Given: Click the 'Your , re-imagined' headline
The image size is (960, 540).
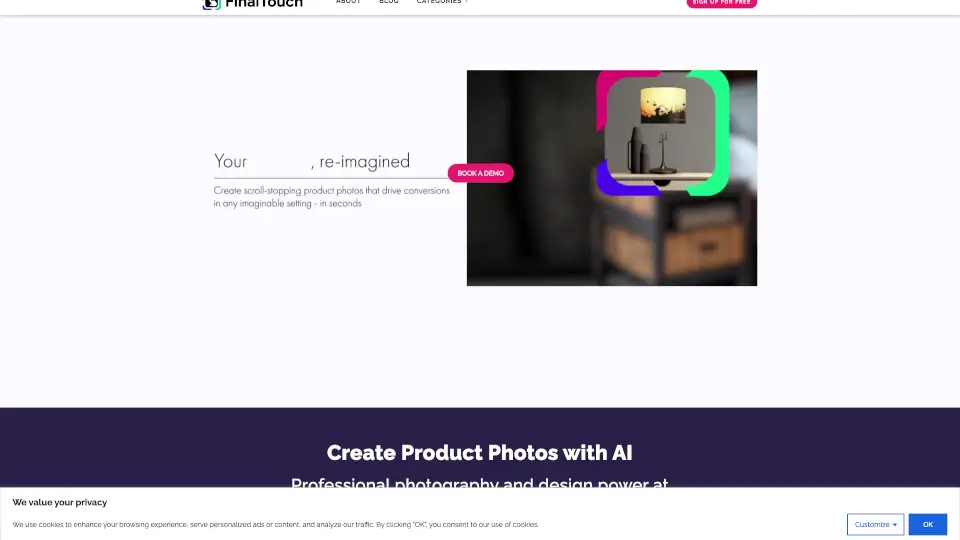Looking at the screenshot, I should click(312, 161).
